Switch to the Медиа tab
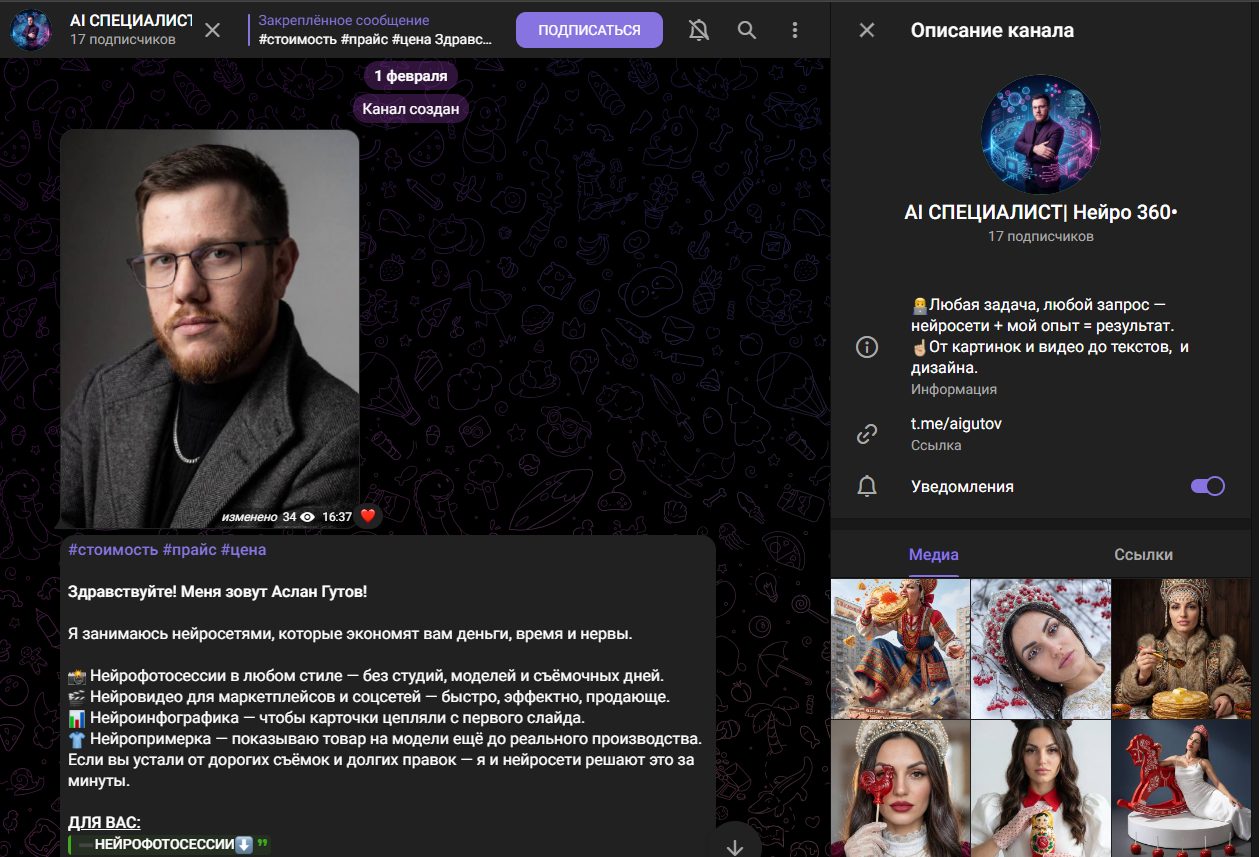Screen dimensions: 1259x857 [x=934, y=555]
